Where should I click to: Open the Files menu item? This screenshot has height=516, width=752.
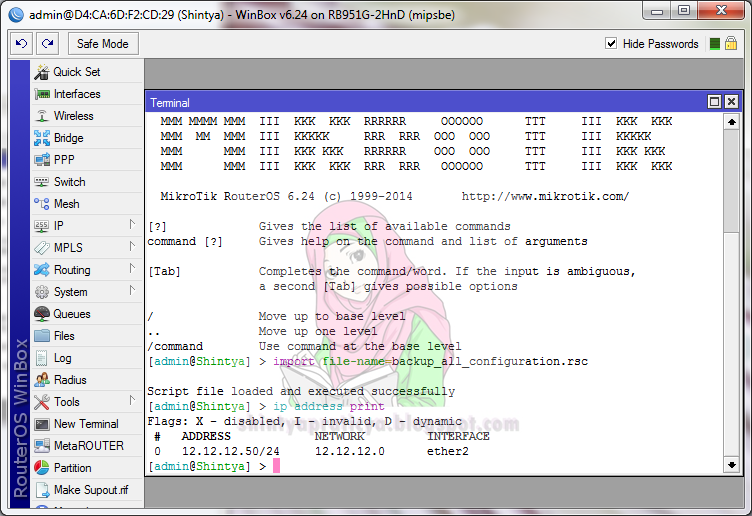click(88, 336)
